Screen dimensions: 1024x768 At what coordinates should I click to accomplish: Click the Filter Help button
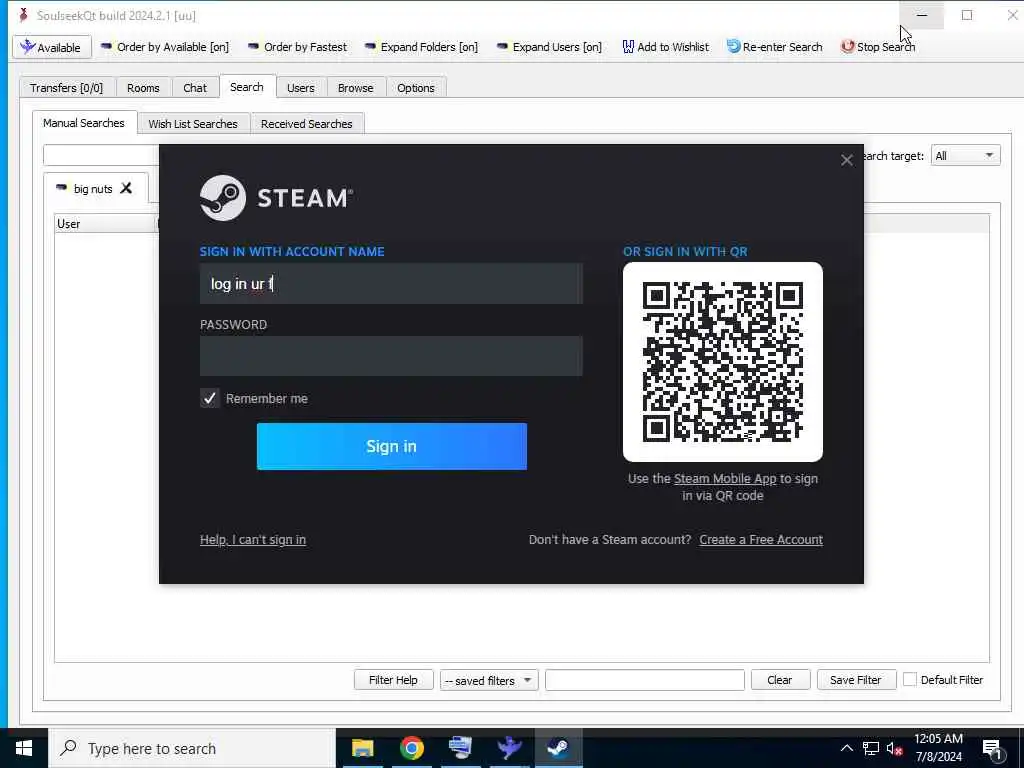[x=393, y=680]
